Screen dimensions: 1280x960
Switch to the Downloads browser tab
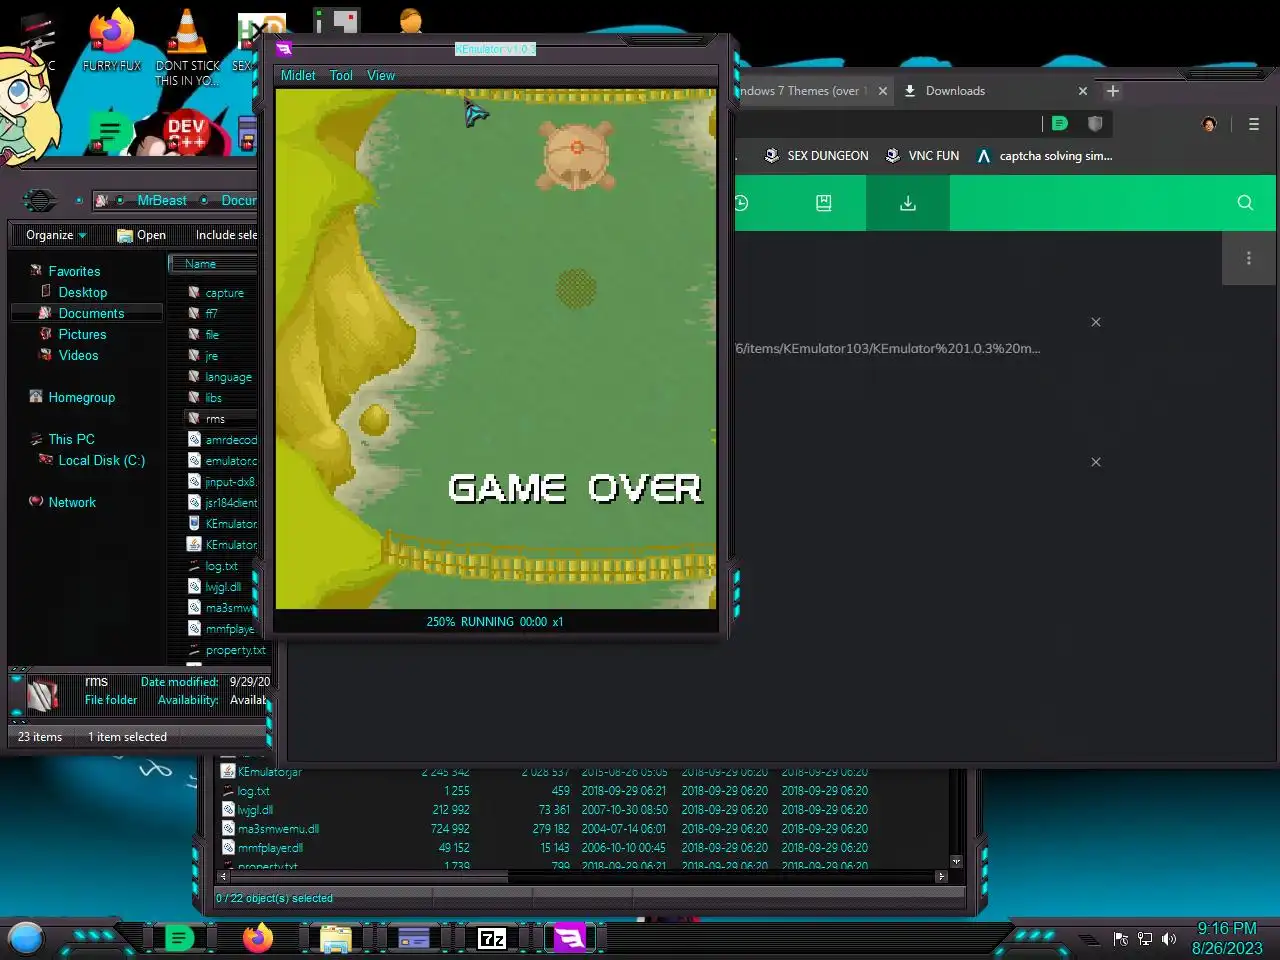point(955,91)
